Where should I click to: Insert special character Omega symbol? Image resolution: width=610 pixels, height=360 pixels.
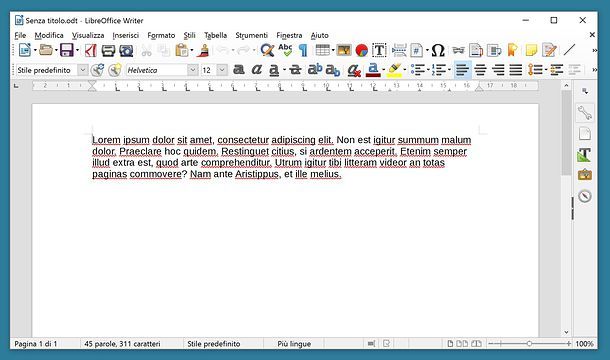438,50
